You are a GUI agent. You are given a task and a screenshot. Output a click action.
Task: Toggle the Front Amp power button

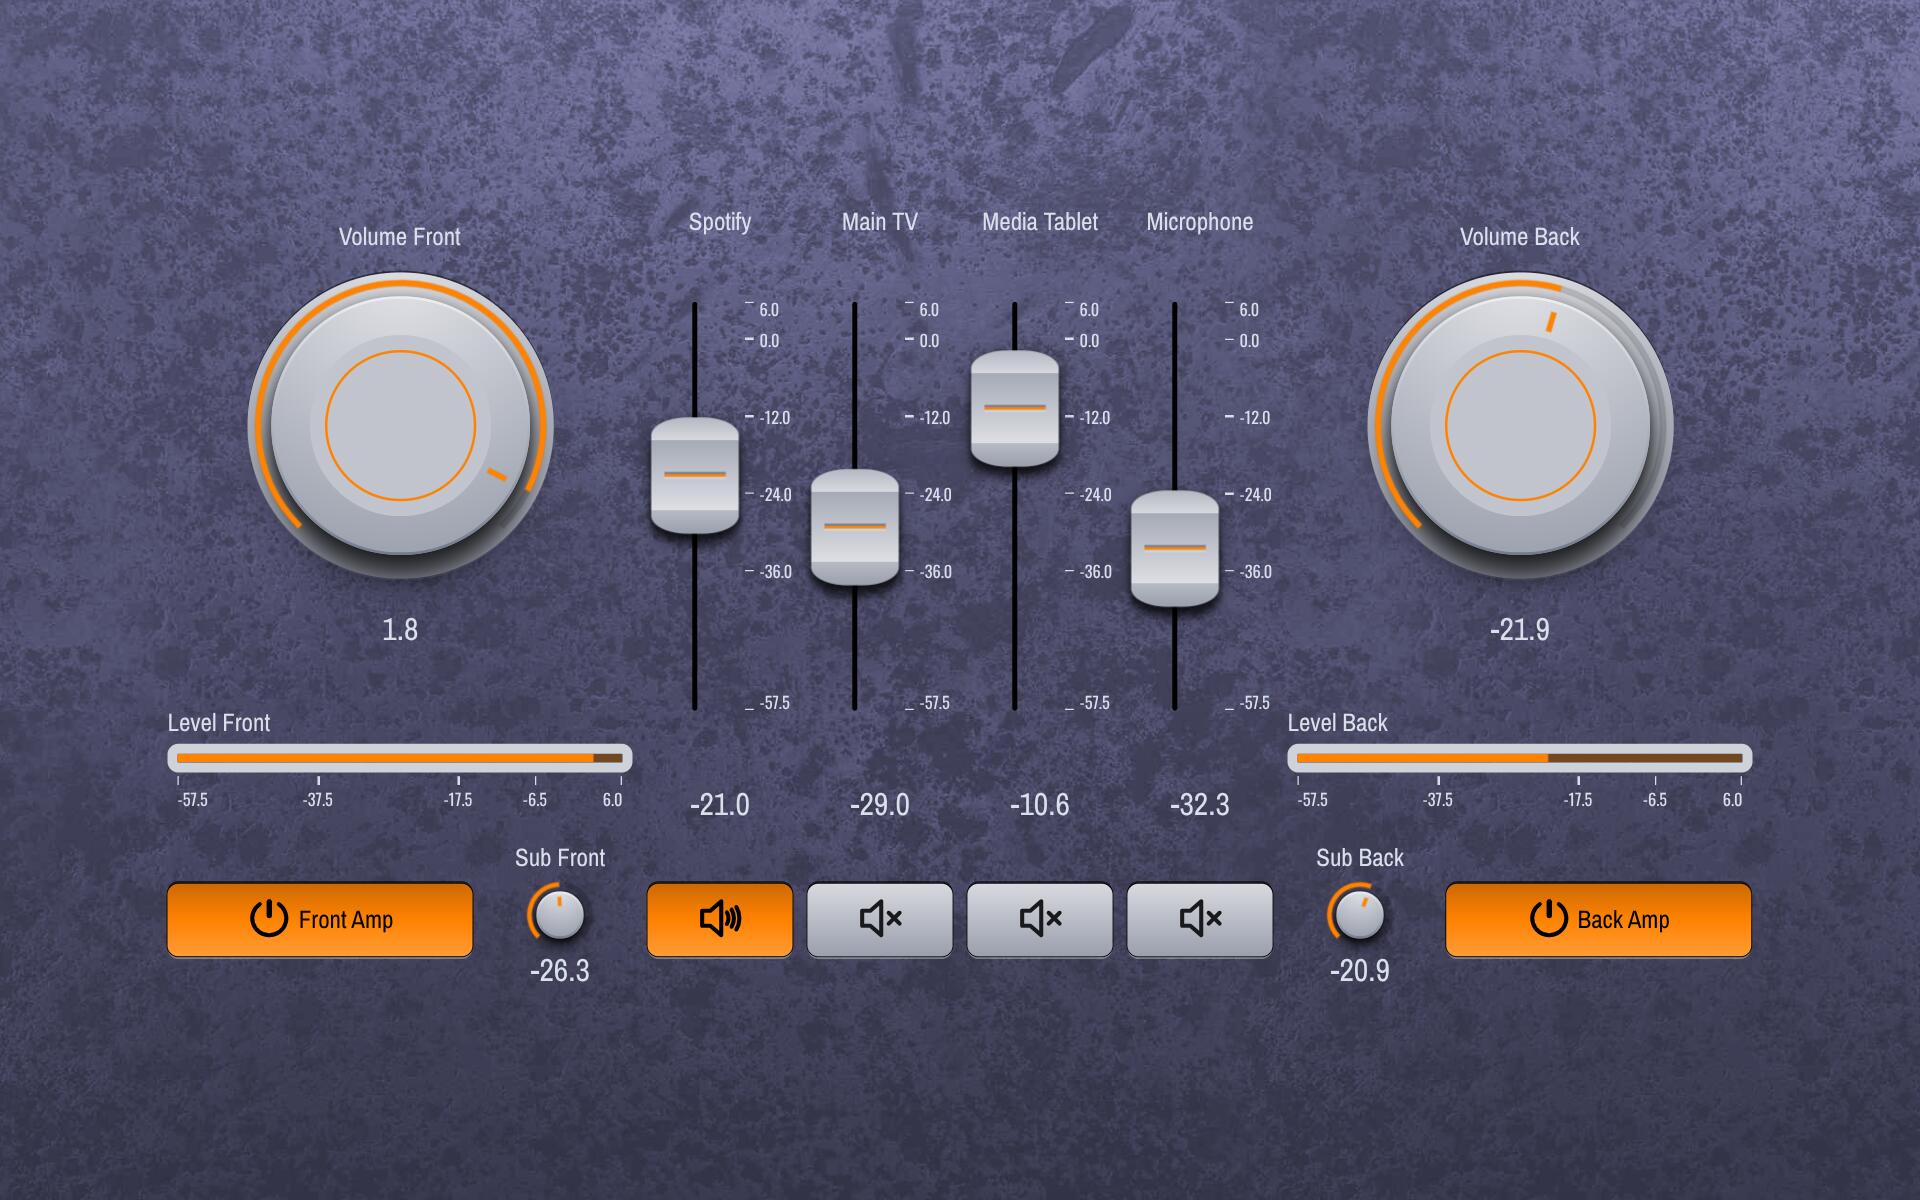pos(320,919)
